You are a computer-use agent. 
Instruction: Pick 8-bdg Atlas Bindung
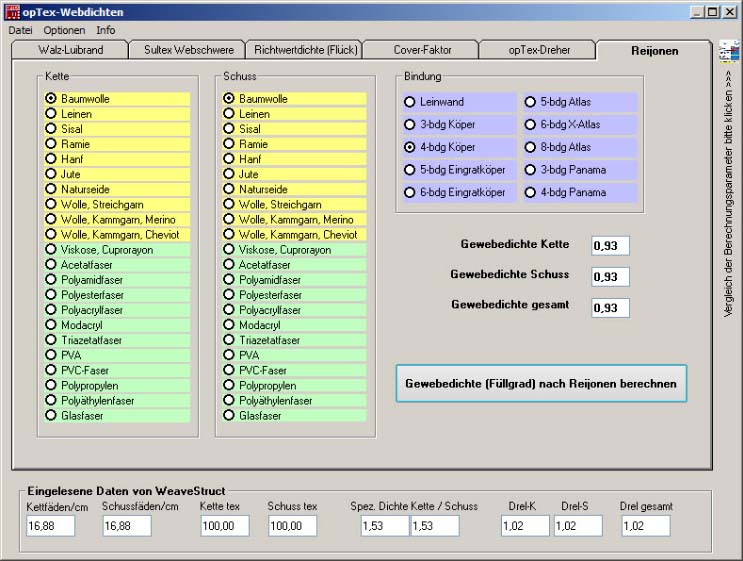click(x=580, y=147)
